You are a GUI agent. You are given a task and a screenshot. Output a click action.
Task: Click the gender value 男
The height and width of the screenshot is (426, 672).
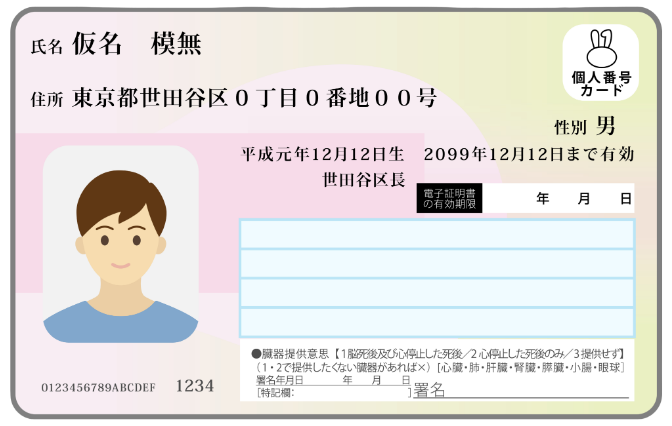click(605, 126)
